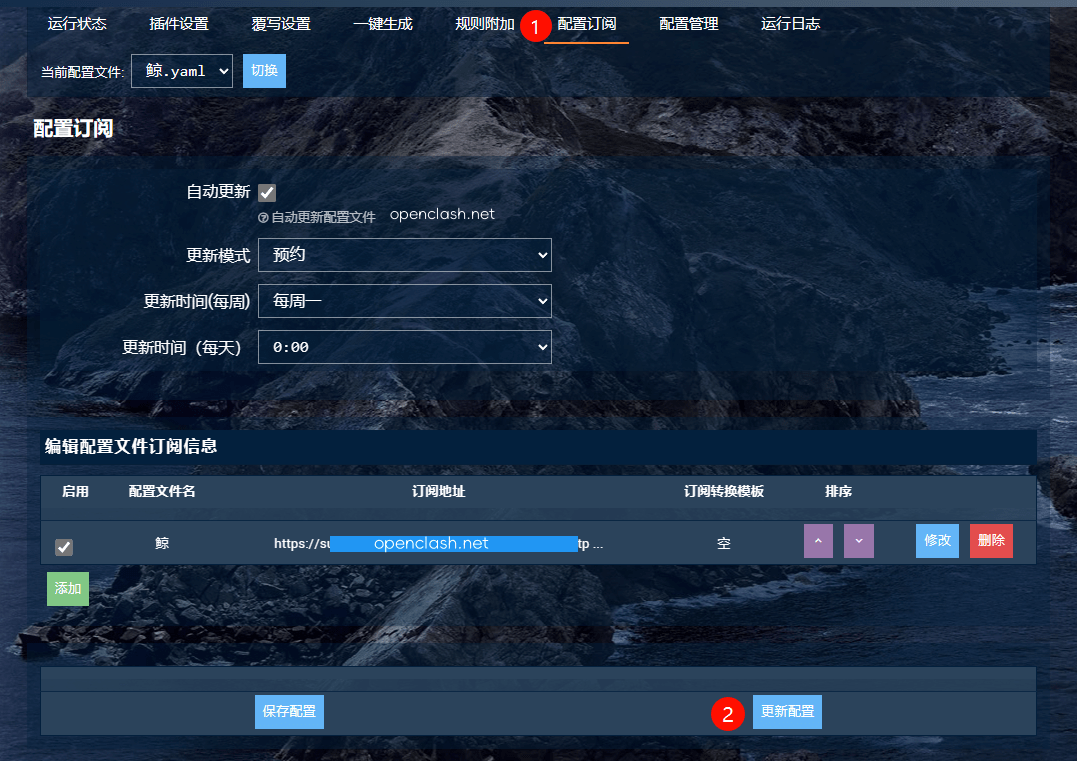Open the 插件设置 tab
The height and width of the screenshot is (761, 1077).
(179, 24)
